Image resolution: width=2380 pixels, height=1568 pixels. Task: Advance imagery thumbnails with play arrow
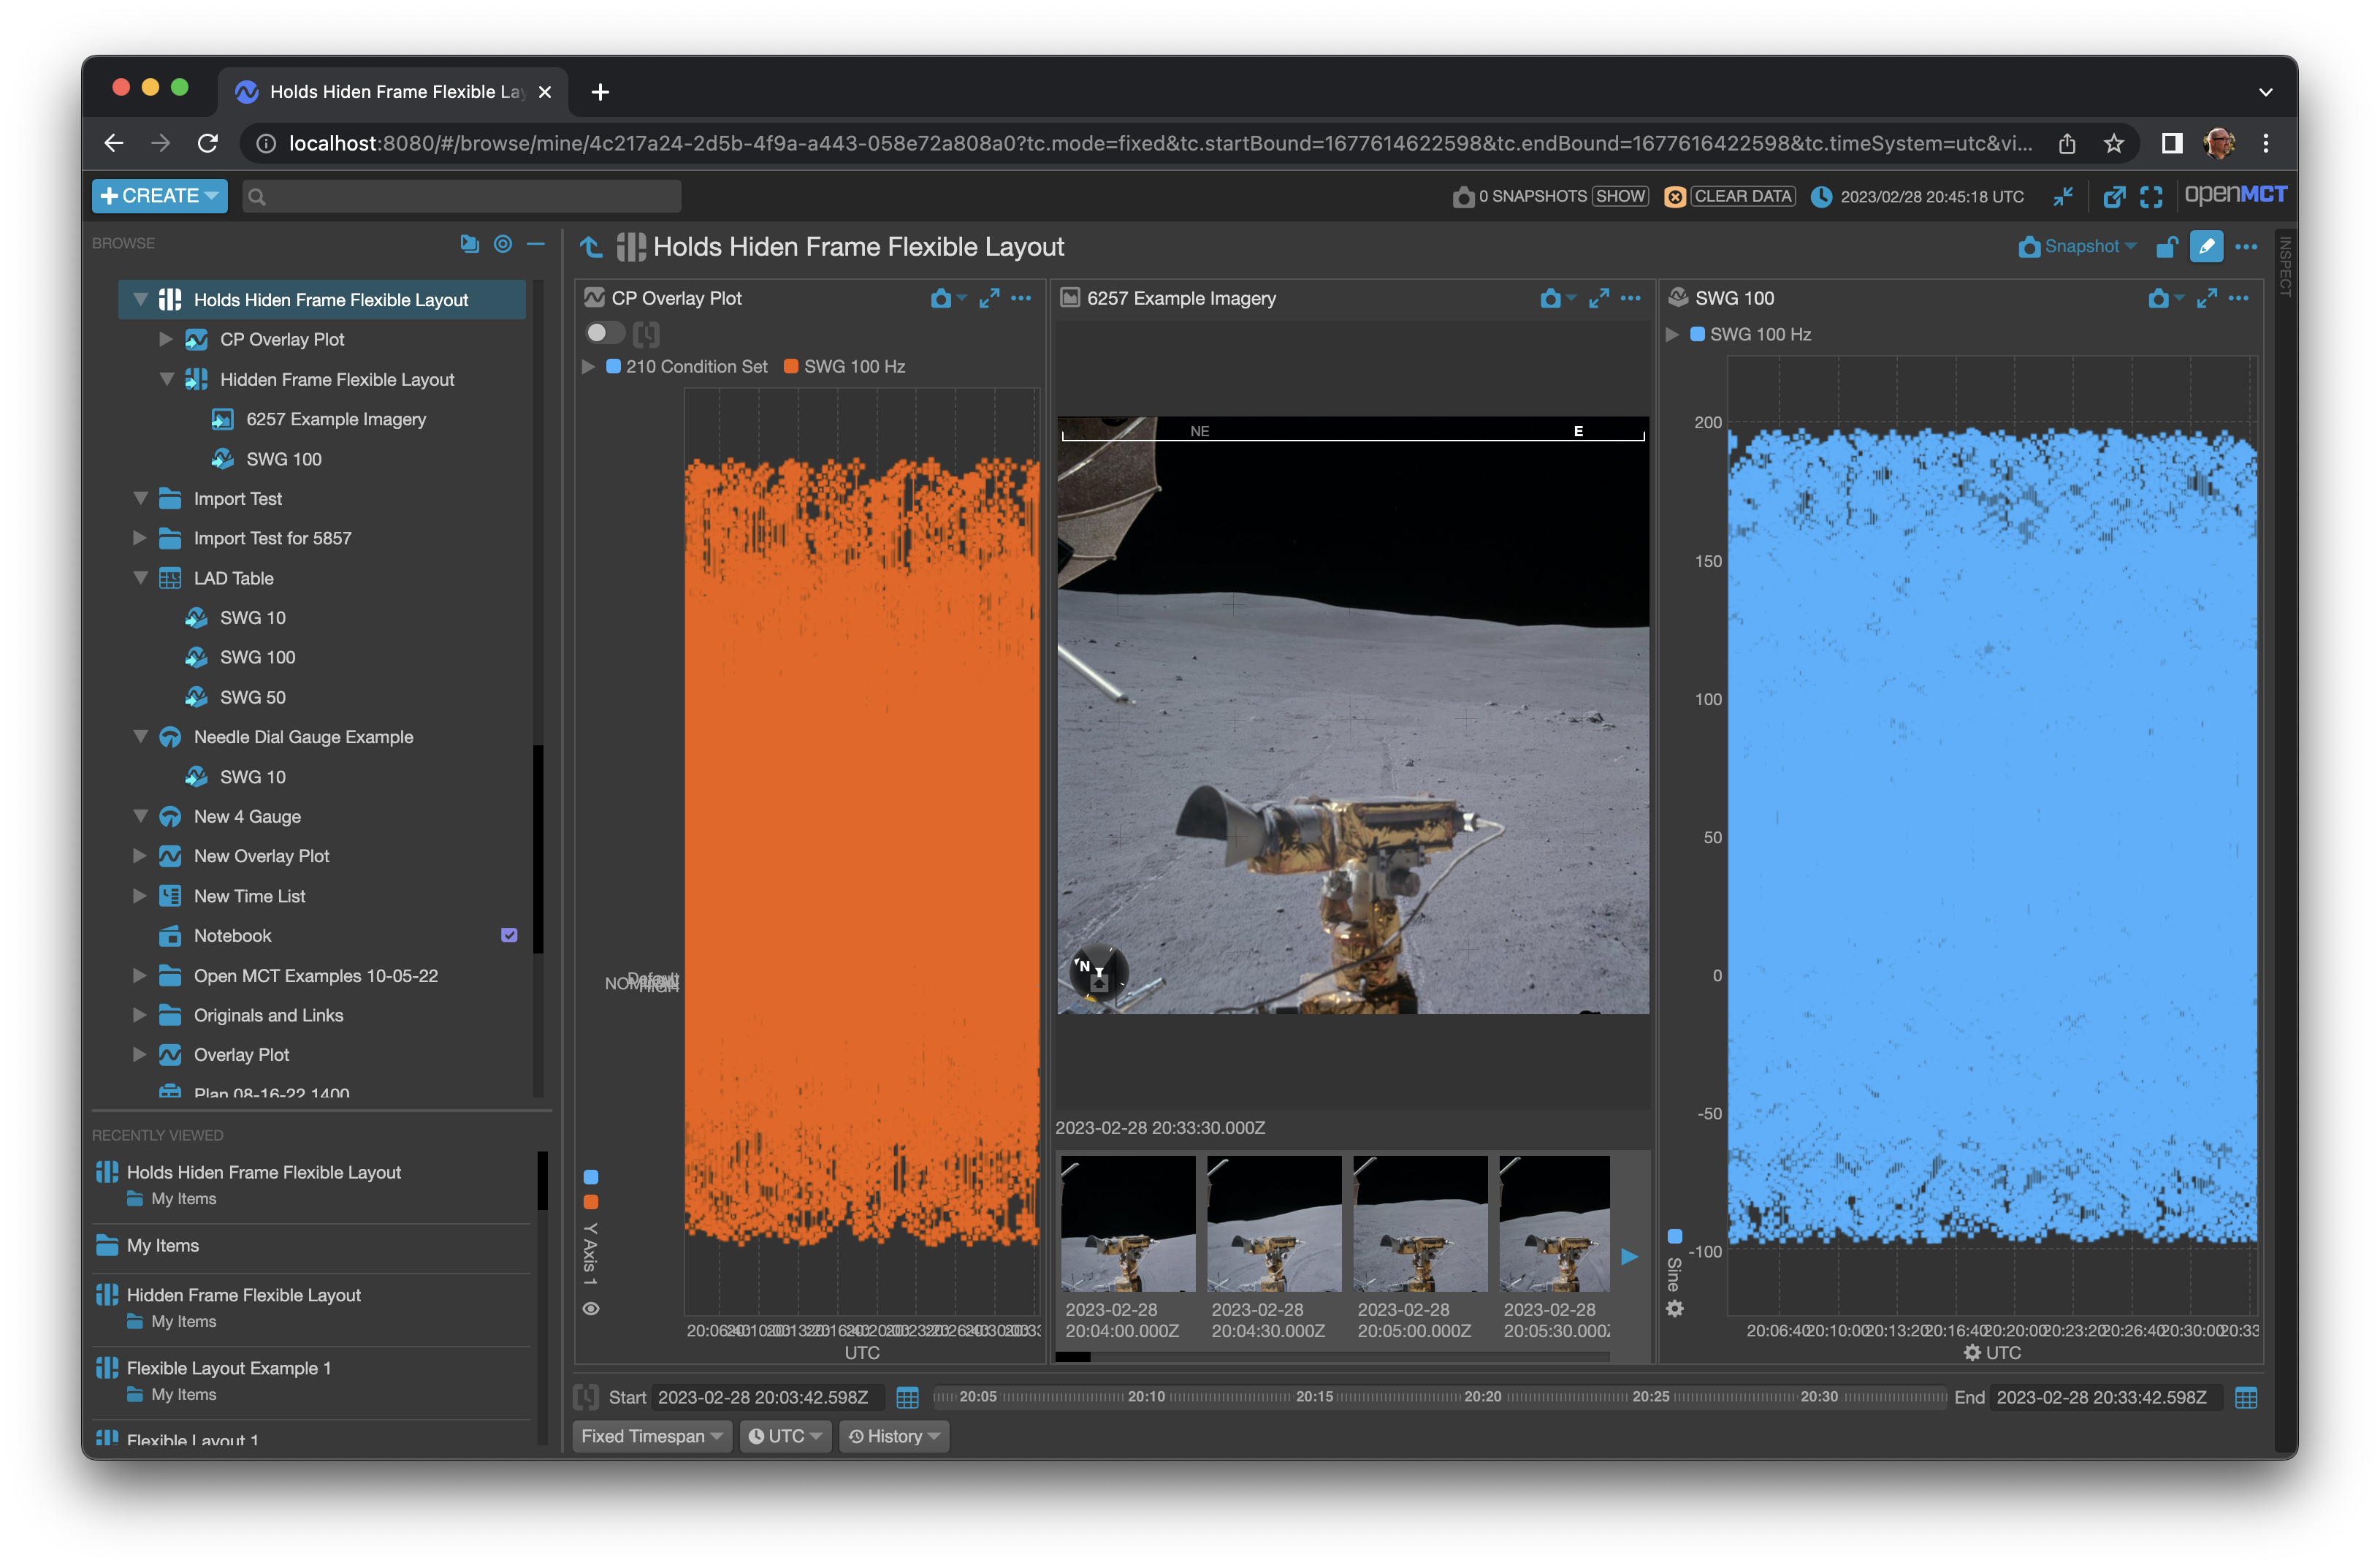pos(1629,1258)
